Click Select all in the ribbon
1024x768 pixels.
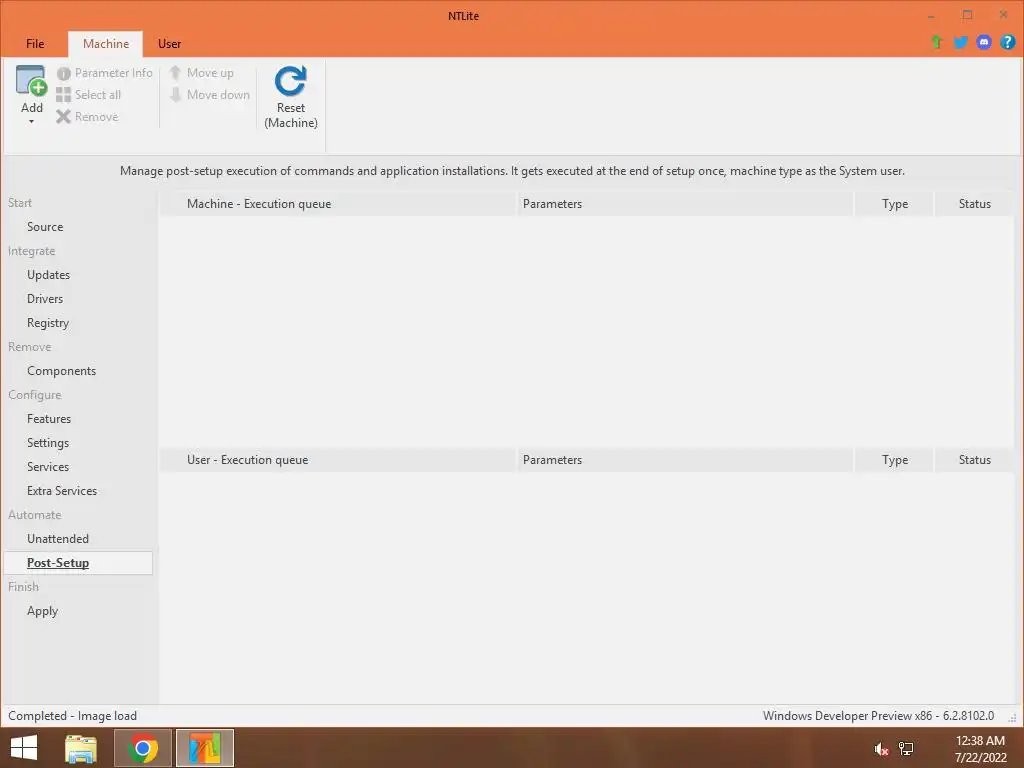click(89, 95)
